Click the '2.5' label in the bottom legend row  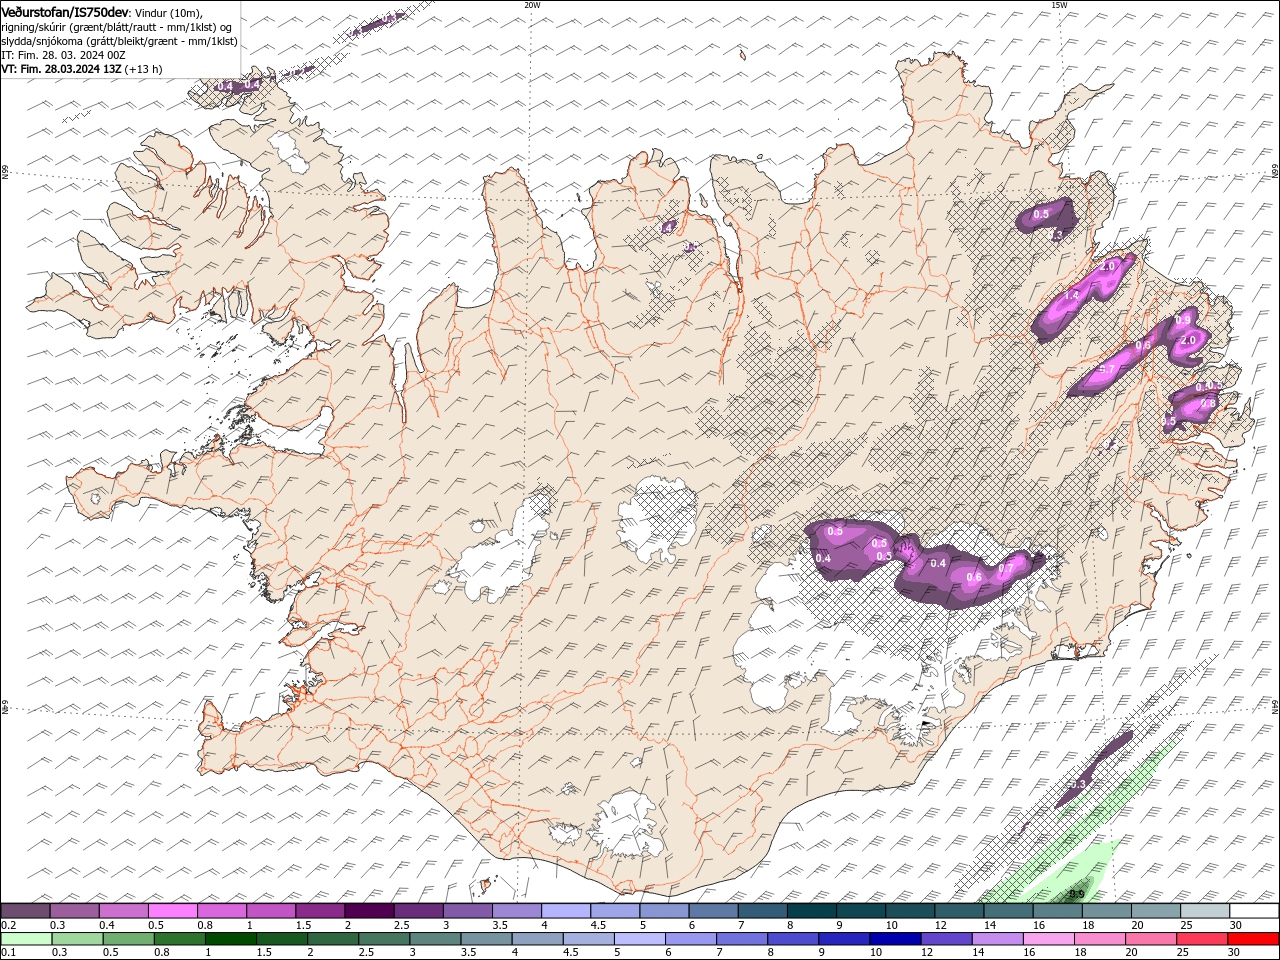(x=366, y=953)
